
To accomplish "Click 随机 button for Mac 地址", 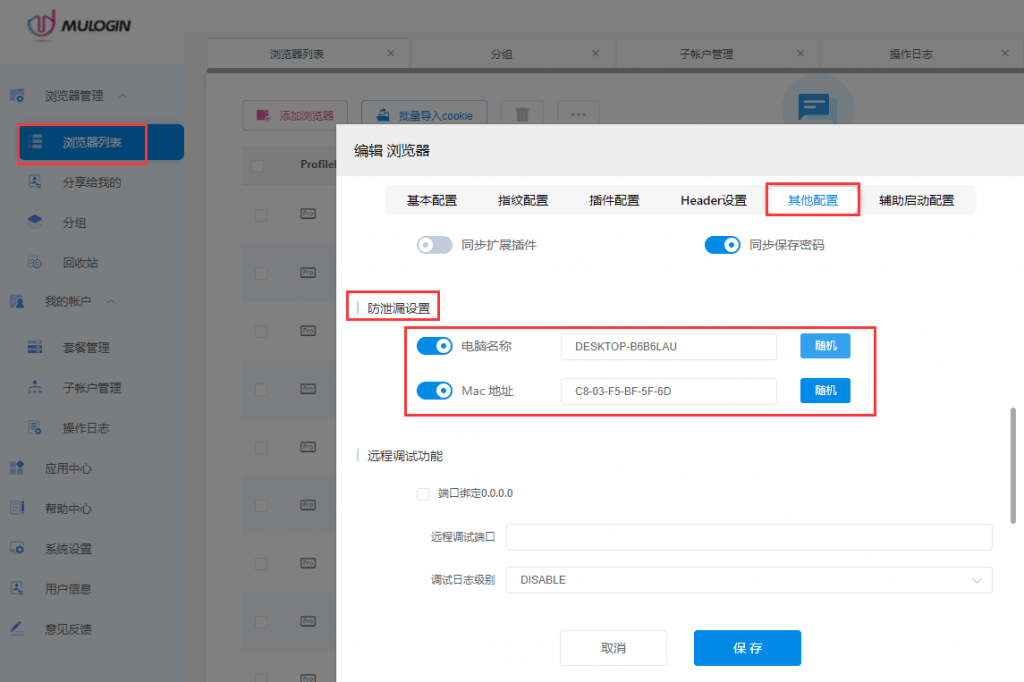I will tap(825, 391).
